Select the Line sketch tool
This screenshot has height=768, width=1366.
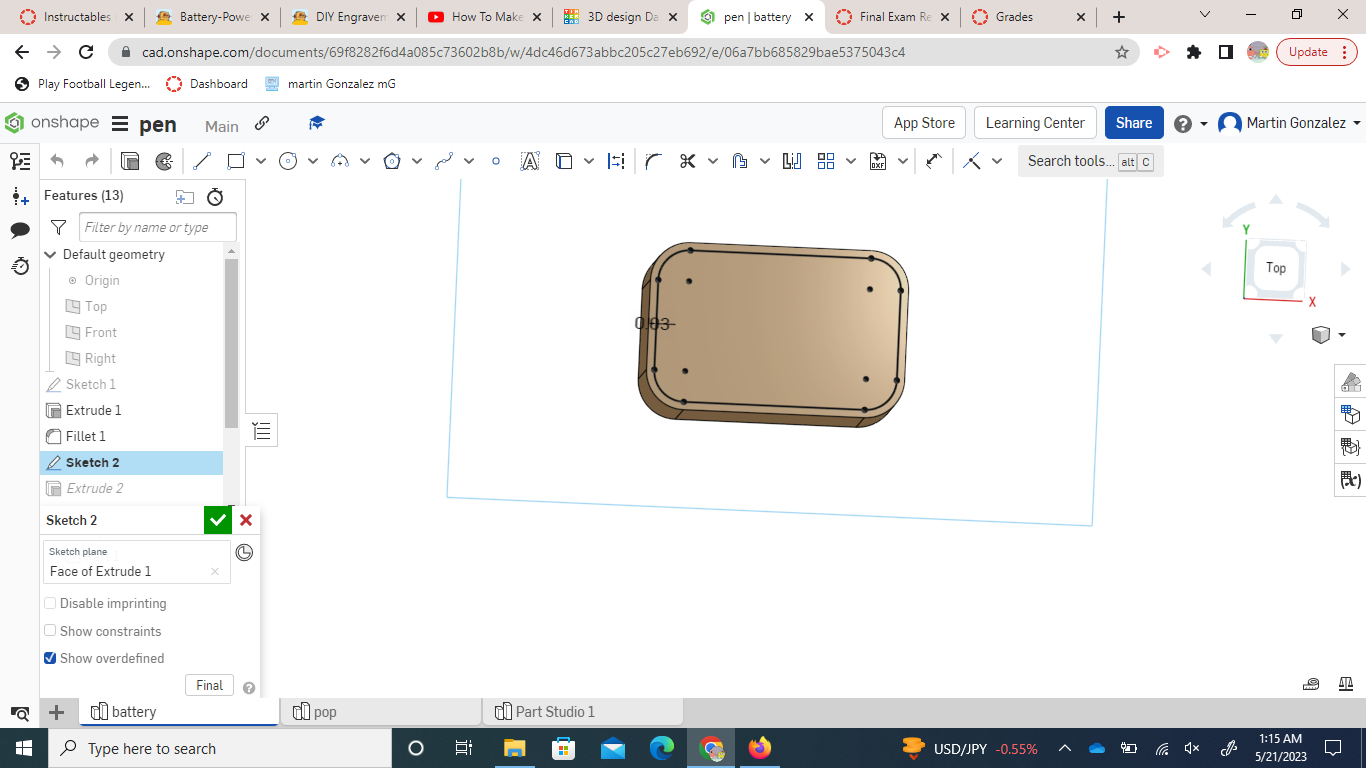(x=201, y=160)
